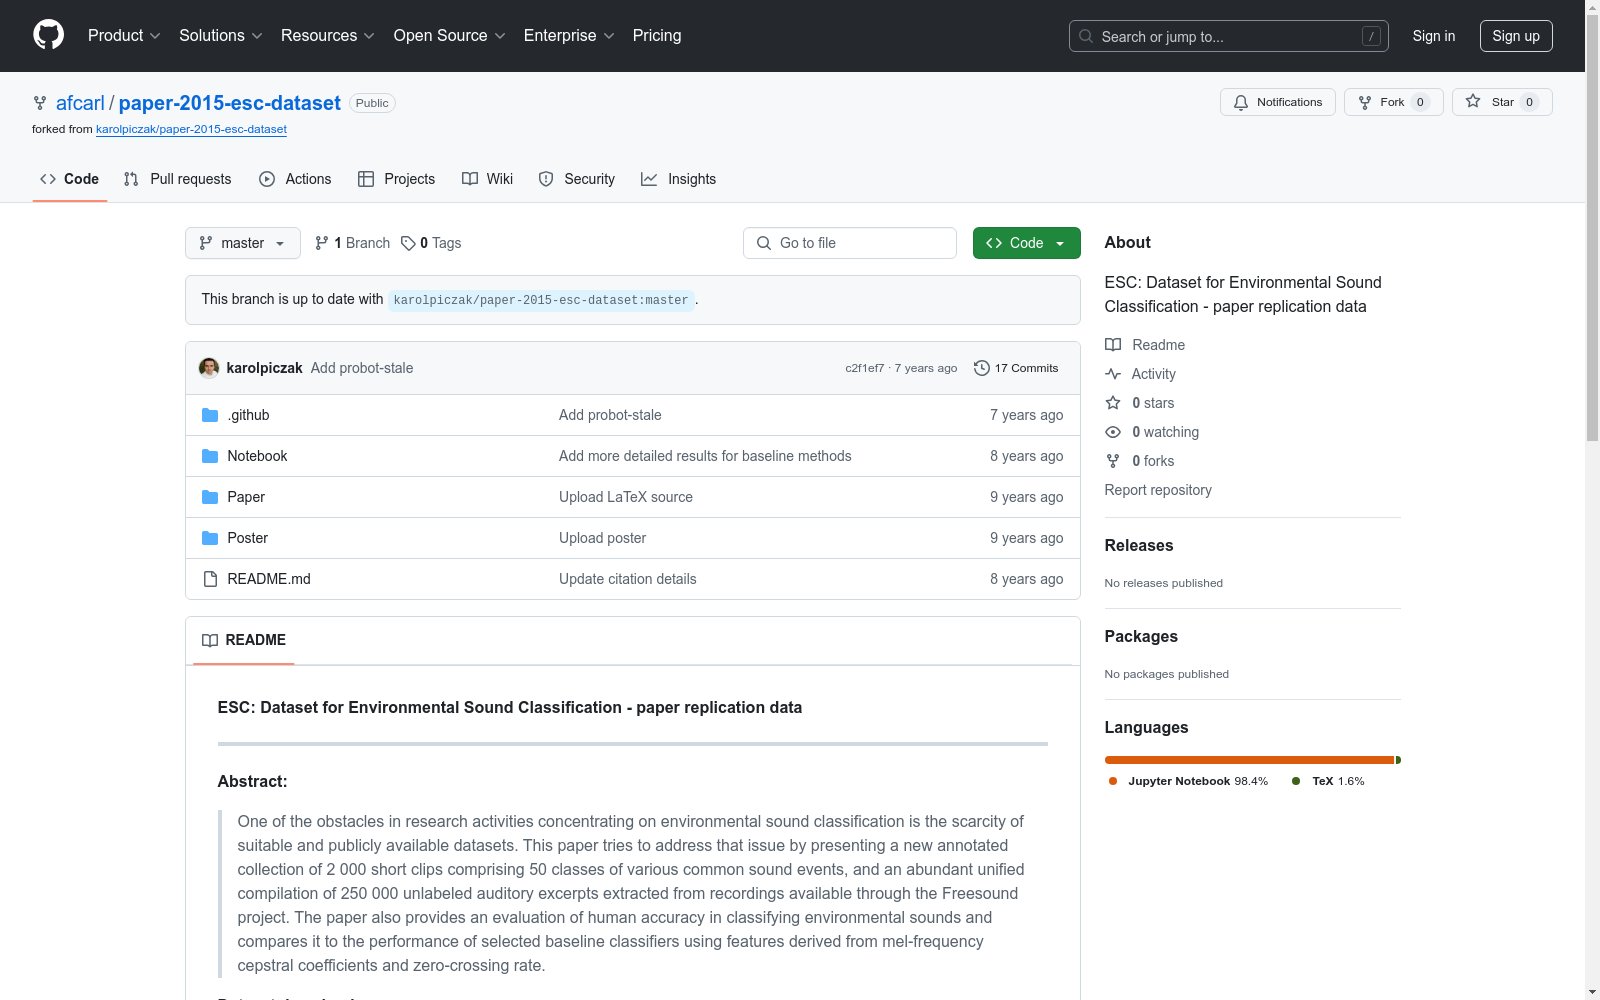Expand the green Code dropdown button
Image resolution: width=1600 pixels, height=1000 pixels.
pyautogui.click(x=1027, y=243)
